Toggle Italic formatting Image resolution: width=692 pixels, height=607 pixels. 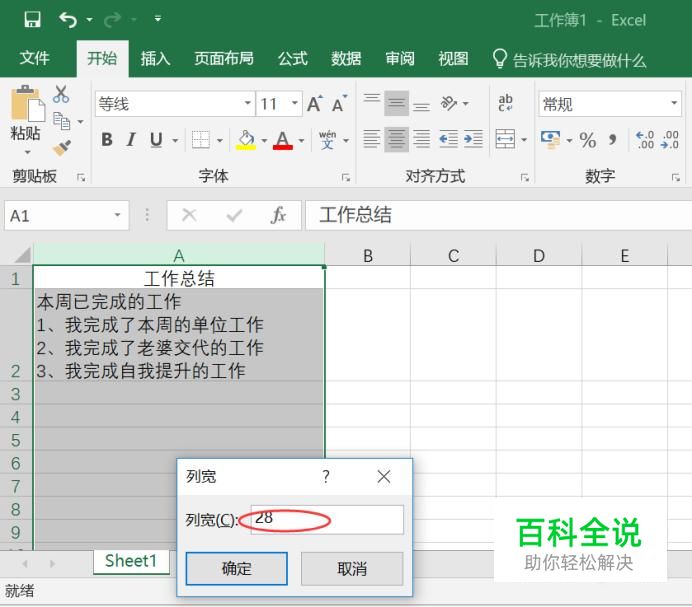click(131, 139)
